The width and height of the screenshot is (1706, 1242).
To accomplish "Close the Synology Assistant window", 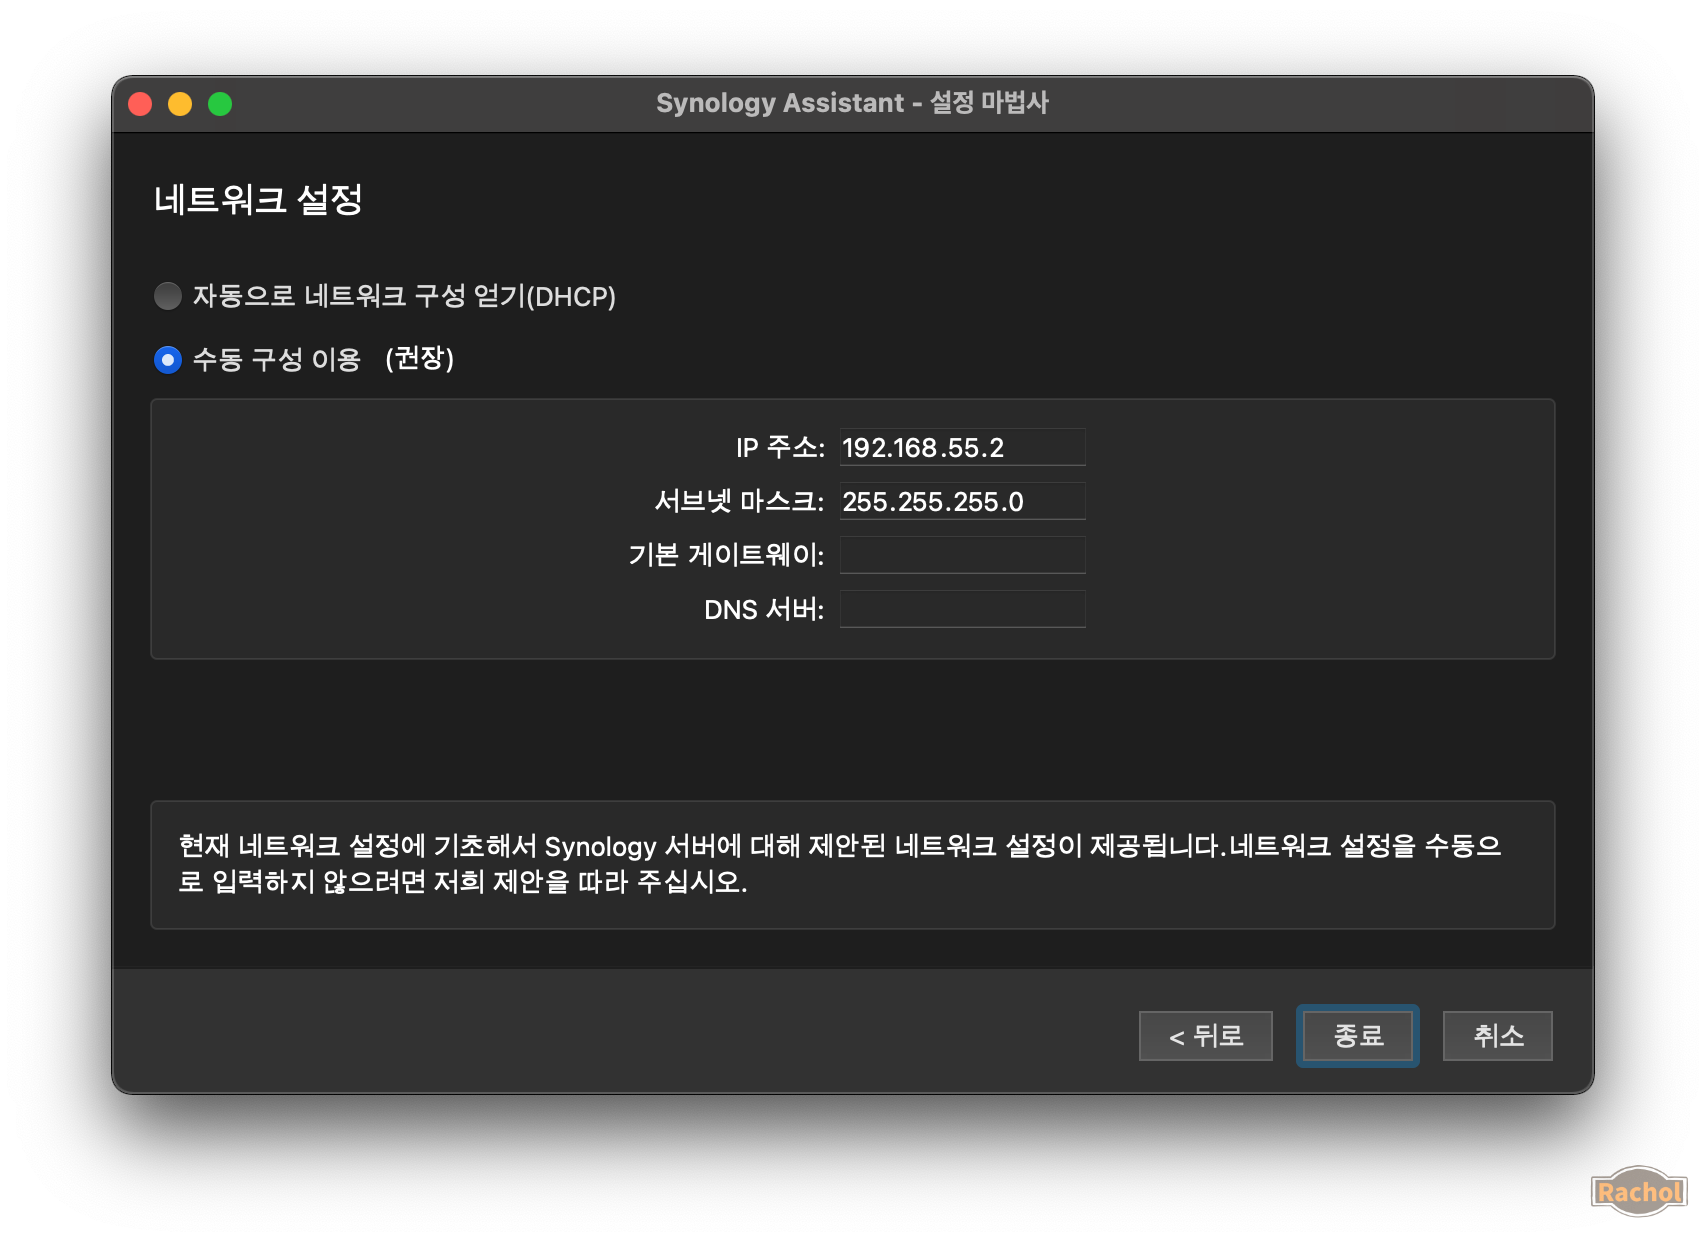I will click(x=140, y=104).
